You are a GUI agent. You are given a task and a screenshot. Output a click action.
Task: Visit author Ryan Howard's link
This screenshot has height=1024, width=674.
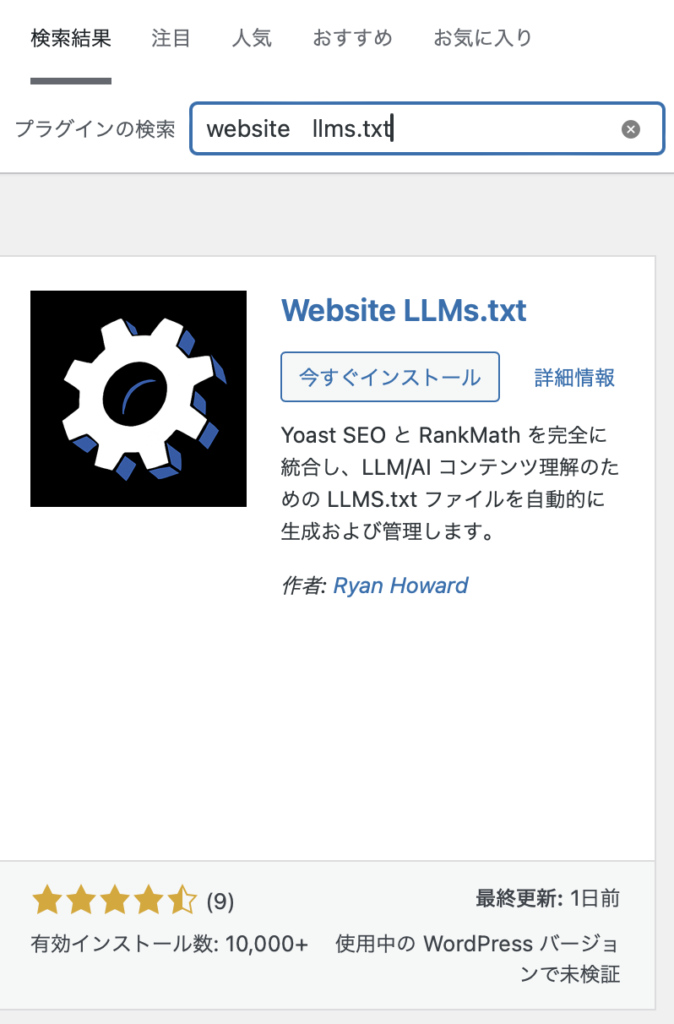click(x=400, y=585)
